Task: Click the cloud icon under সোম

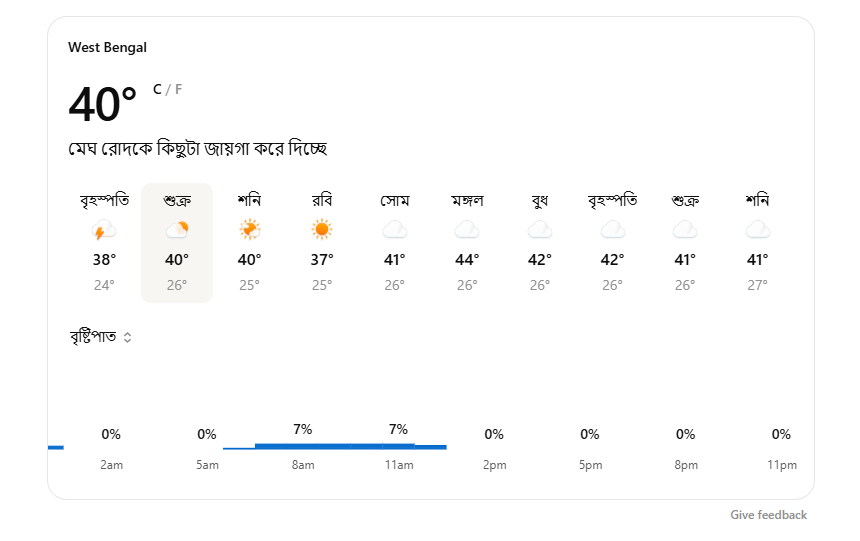Action: [394, 231]
